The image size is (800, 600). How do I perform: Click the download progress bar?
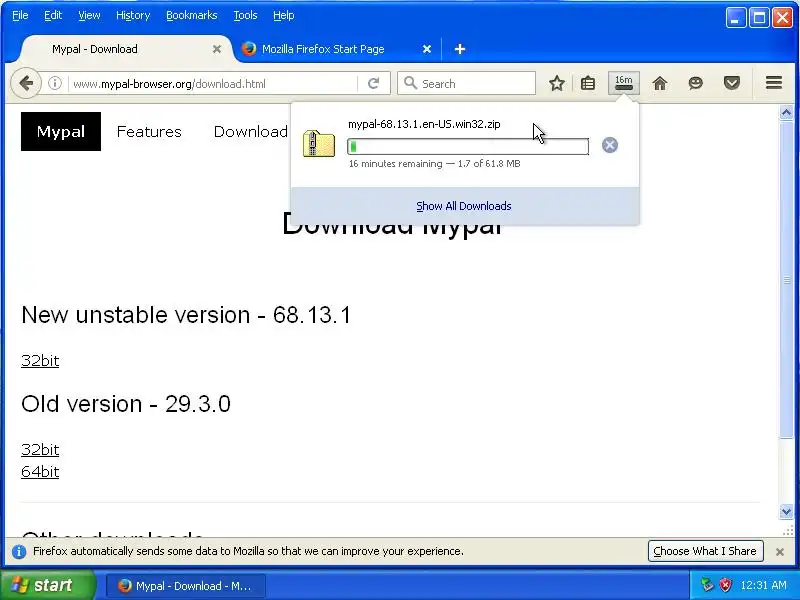(468, 146)
